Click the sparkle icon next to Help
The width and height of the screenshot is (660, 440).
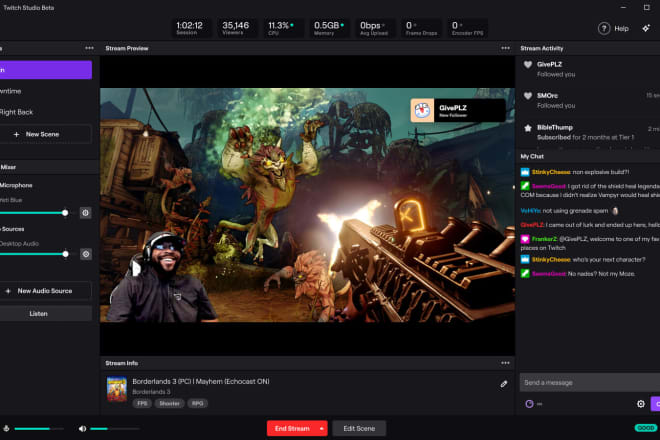pos(646,28)
